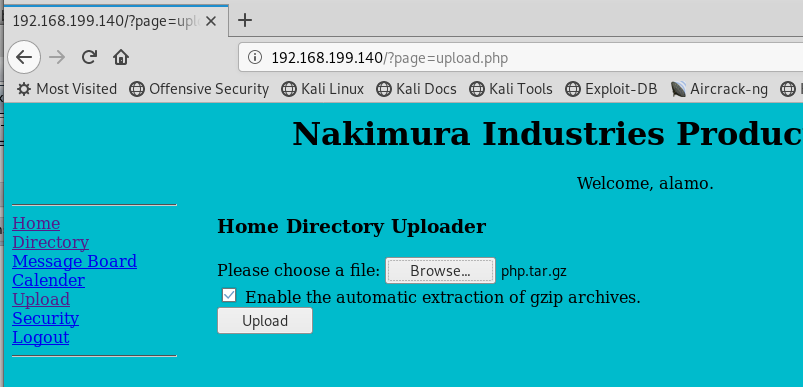803x387 pixels.
Task: Reload the page with refresh icon
Action: [89, 57]
